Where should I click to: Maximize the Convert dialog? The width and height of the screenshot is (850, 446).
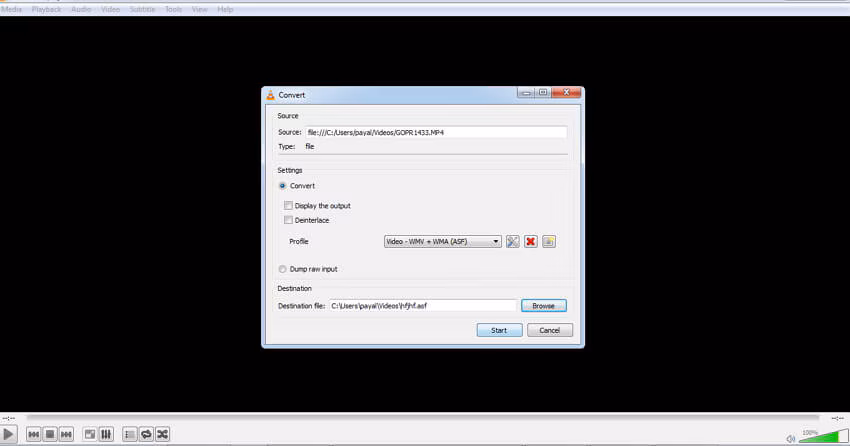pos(543,93)
